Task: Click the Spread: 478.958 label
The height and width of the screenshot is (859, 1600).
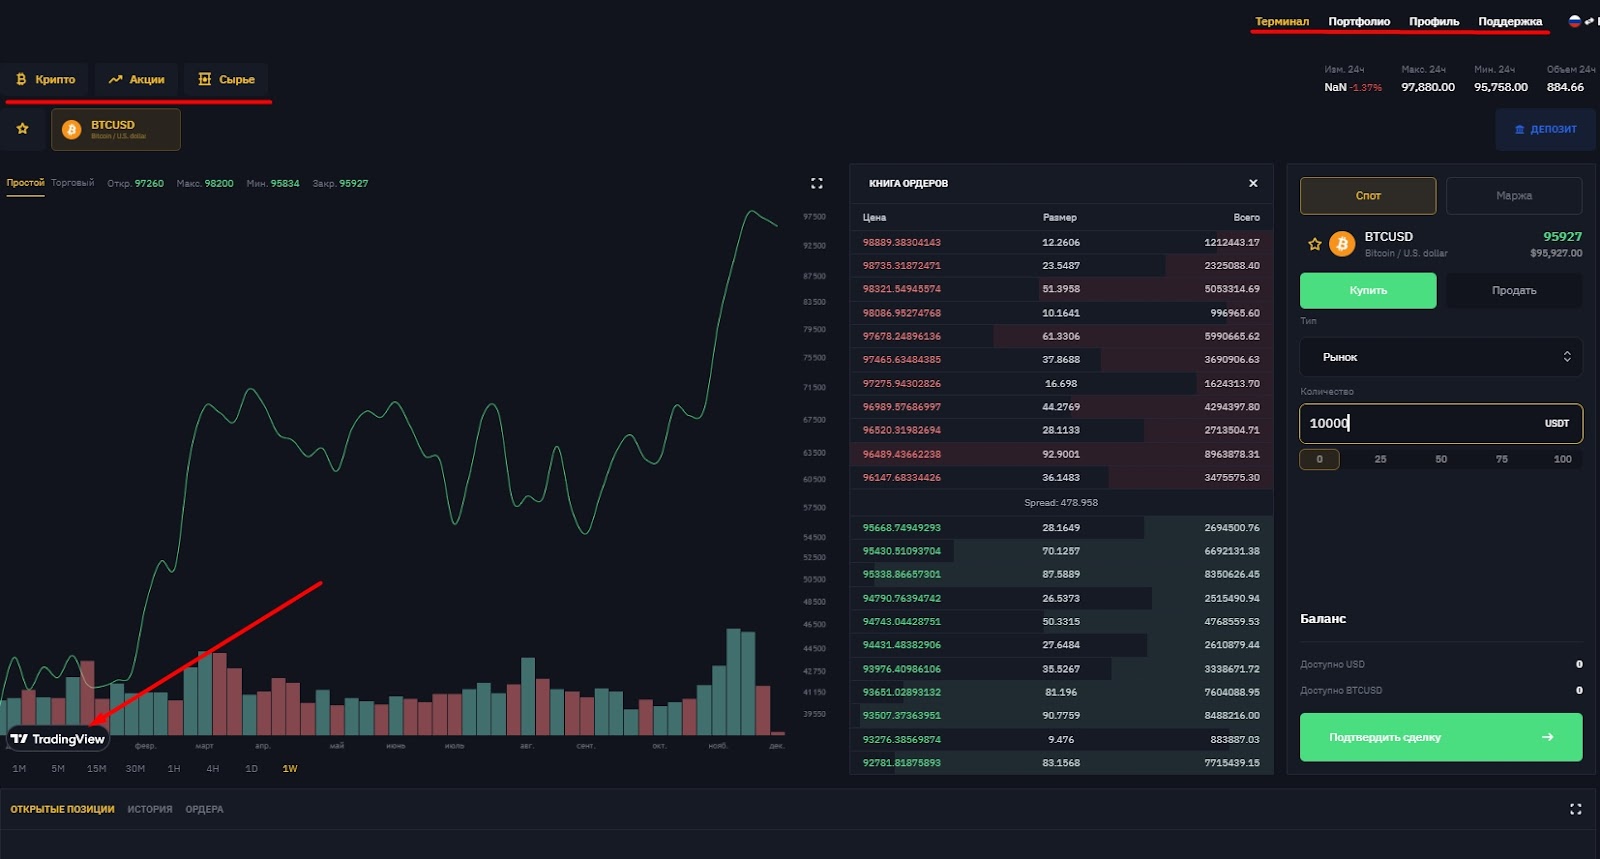Action: [x=1061, y=502]
